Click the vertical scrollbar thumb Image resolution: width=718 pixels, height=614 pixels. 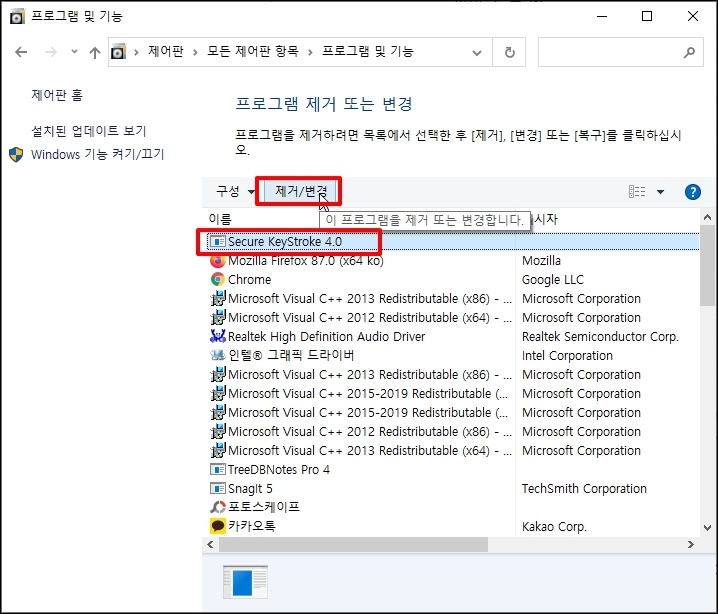(x=707, y=266)
